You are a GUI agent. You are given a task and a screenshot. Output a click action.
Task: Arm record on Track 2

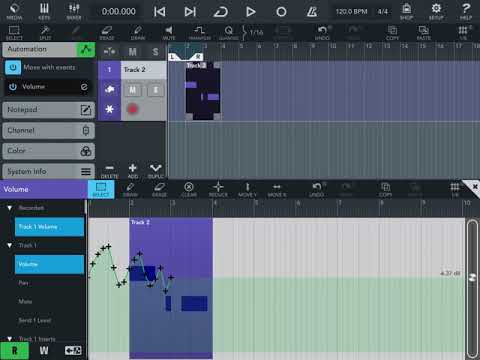[133, 109]
